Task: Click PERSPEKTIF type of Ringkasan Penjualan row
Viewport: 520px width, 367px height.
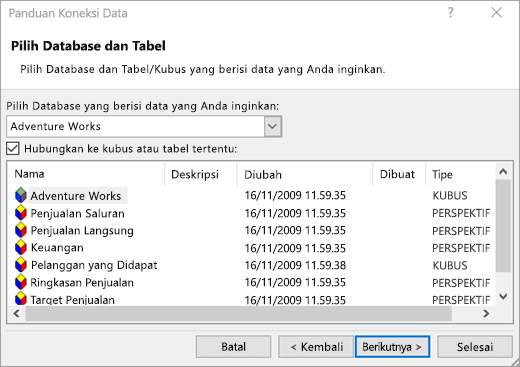Action: click(x=461, y=283)
